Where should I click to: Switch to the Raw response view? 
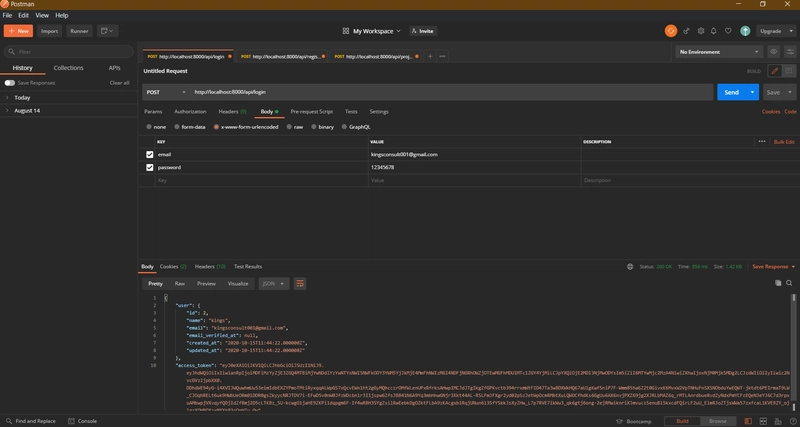pyautogui.click(x=180, y=284)
